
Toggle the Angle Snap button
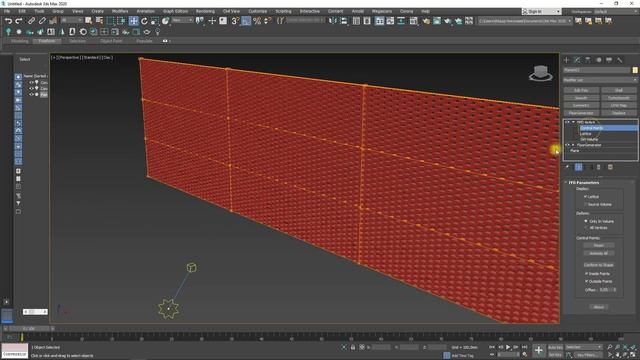pyautogui.click(x=246, y=21)
